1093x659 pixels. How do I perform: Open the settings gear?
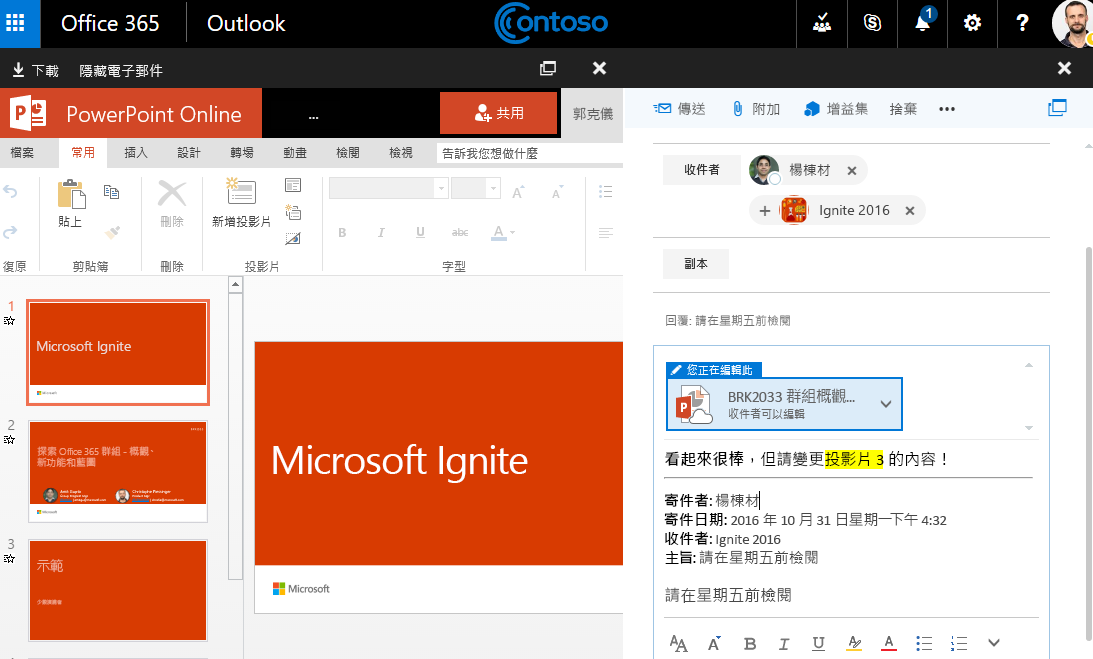[972, 23]
